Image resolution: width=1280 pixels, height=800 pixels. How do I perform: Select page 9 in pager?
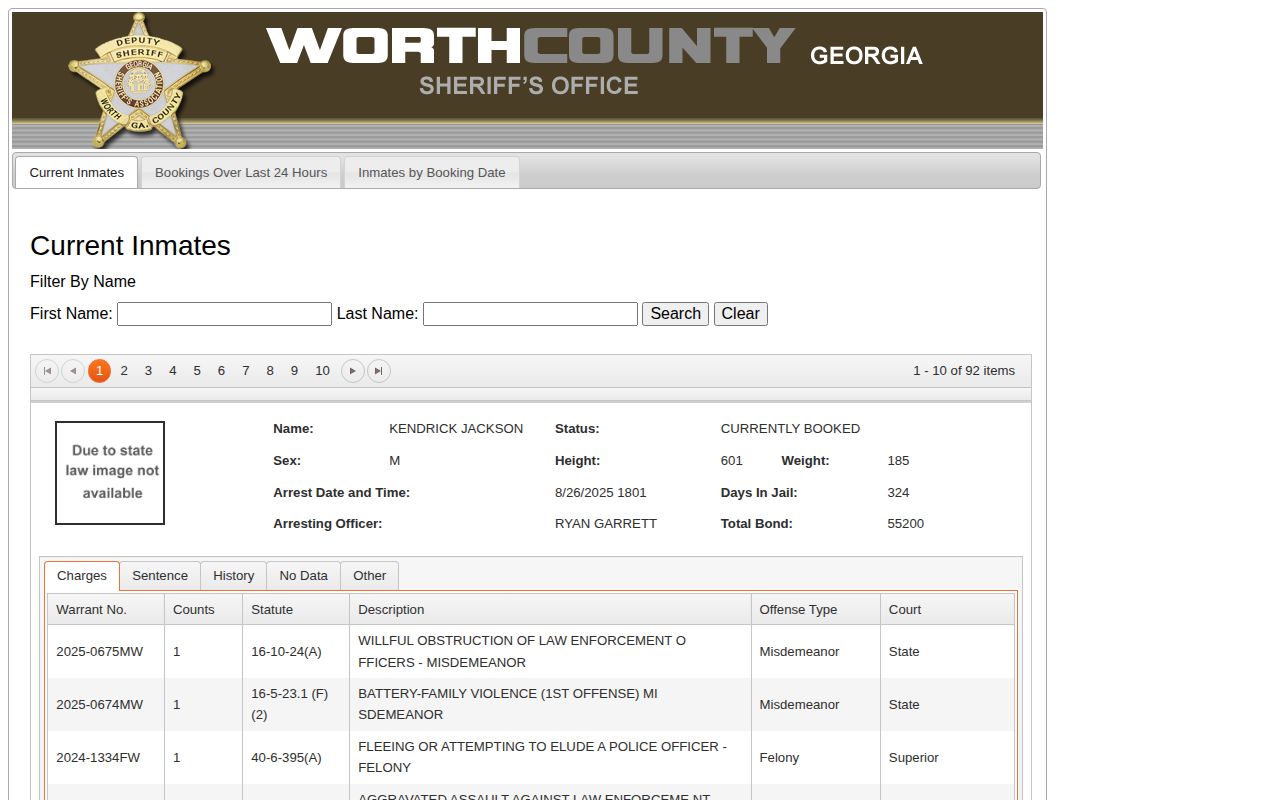tap(294, 371)
